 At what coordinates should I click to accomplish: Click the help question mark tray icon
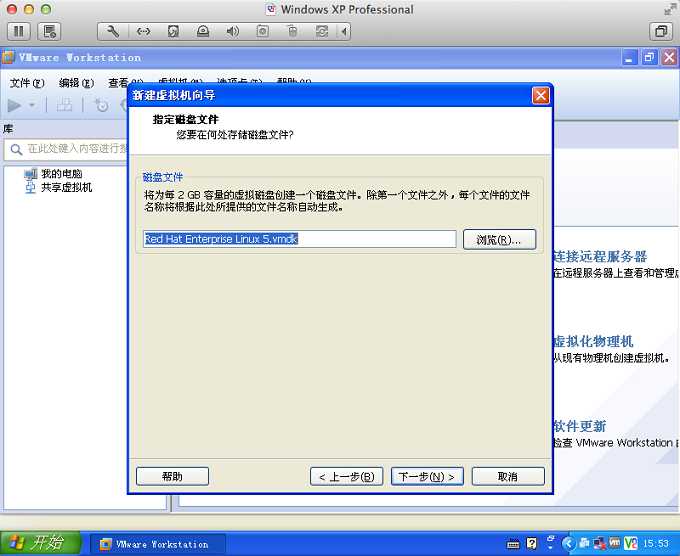pos(531,543)
